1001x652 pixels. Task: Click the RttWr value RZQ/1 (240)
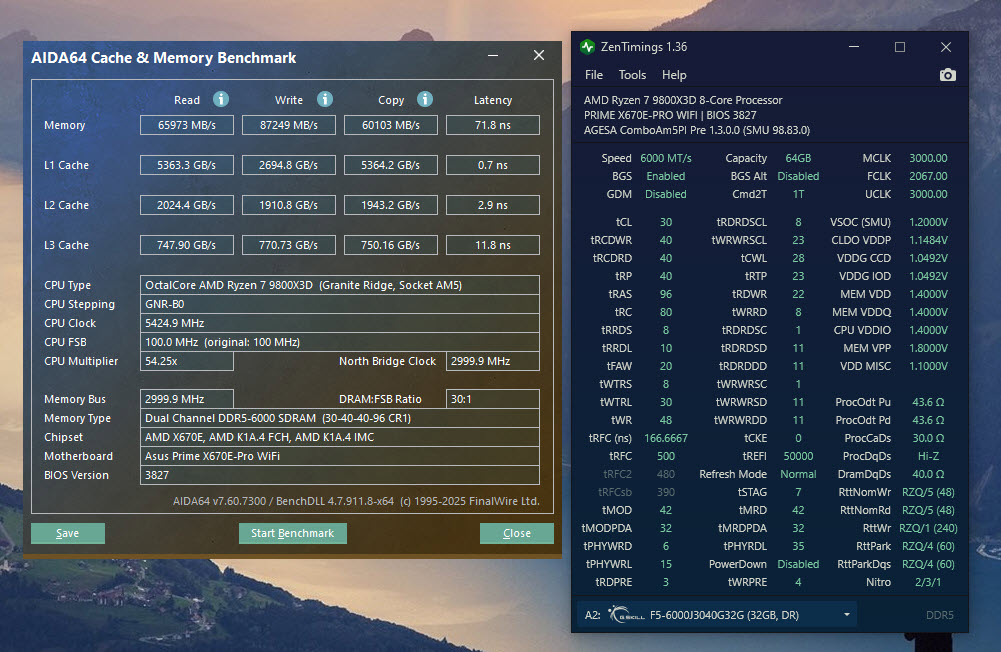928,528
